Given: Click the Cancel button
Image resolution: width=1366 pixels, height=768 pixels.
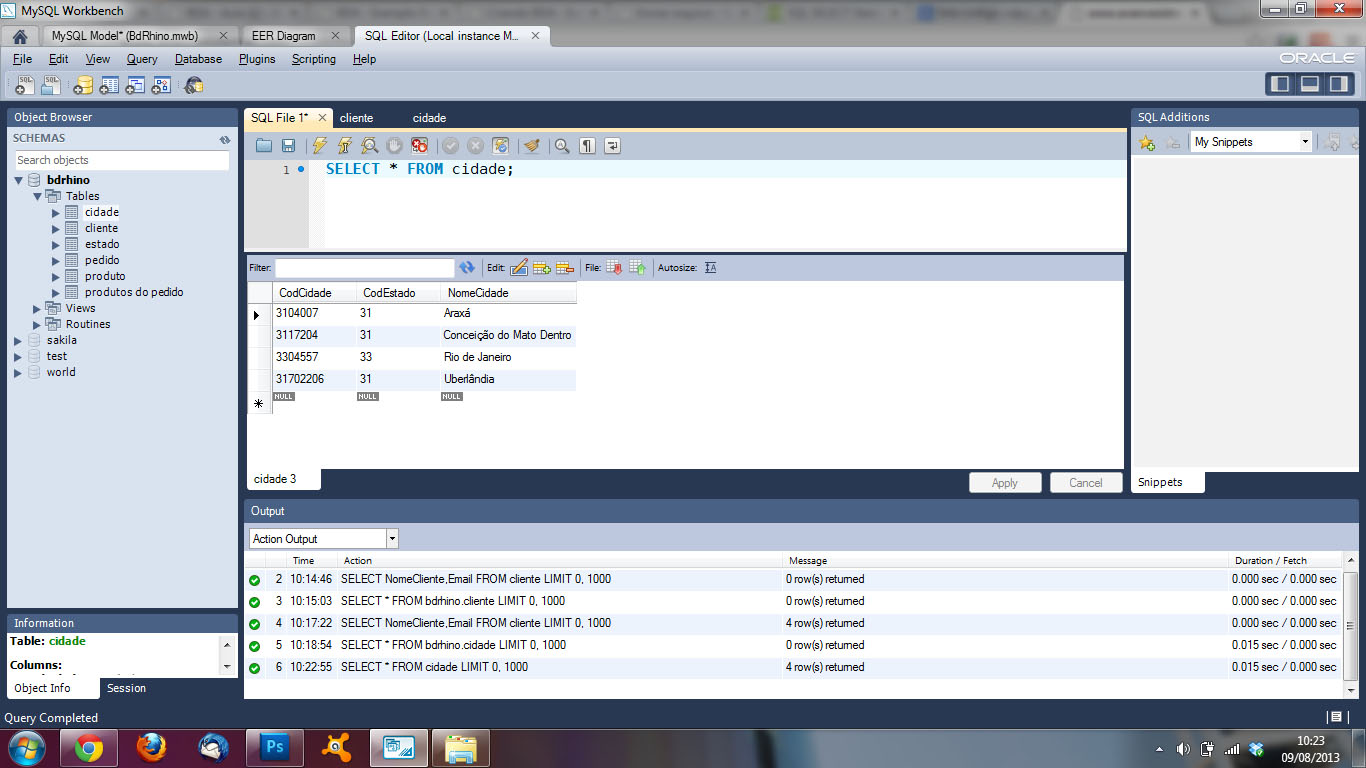Looking at the screenshot, I should 1085,483.
